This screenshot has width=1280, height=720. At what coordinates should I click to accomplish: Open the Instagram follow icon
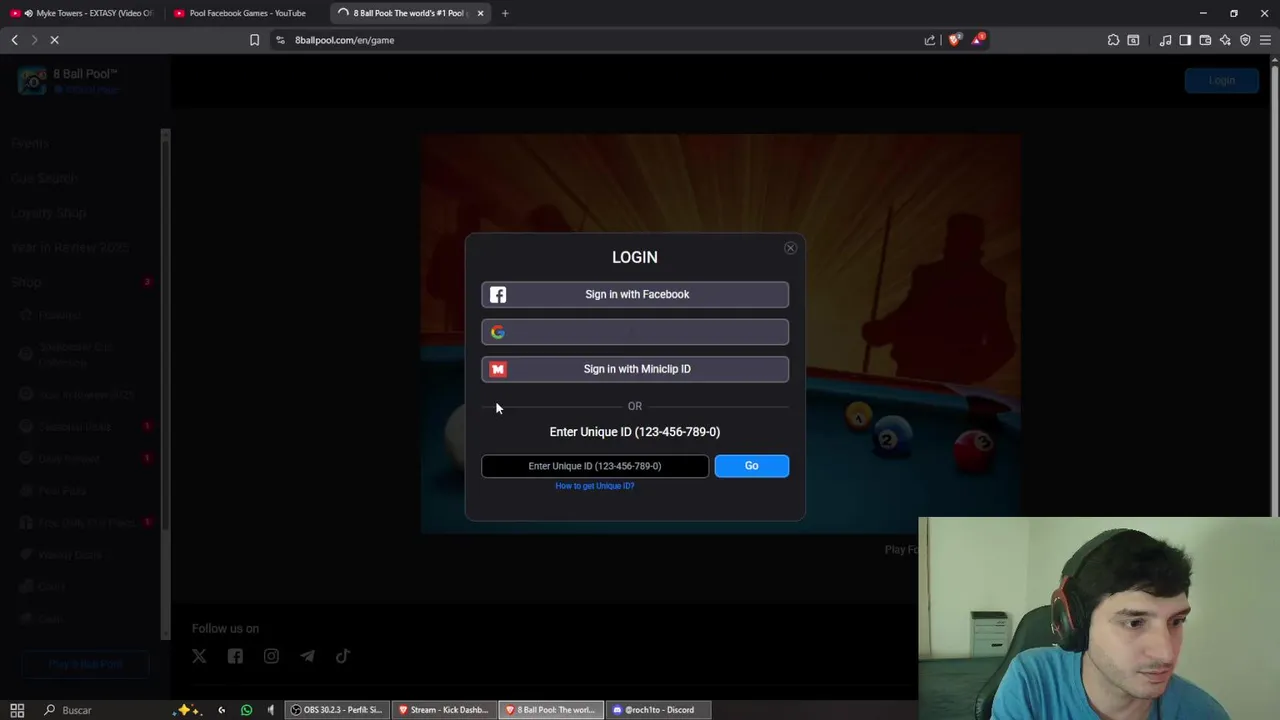click(271, 656)
